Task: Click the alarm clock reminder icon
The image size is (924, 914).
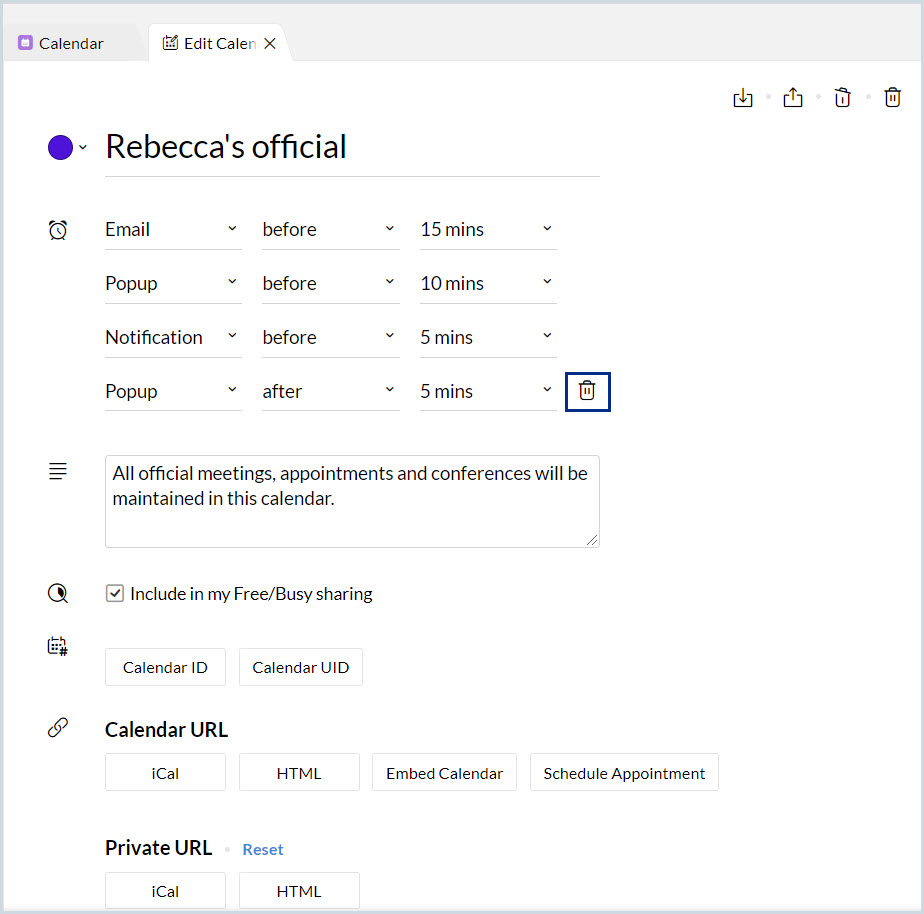Action: click(x=58, y=230)
